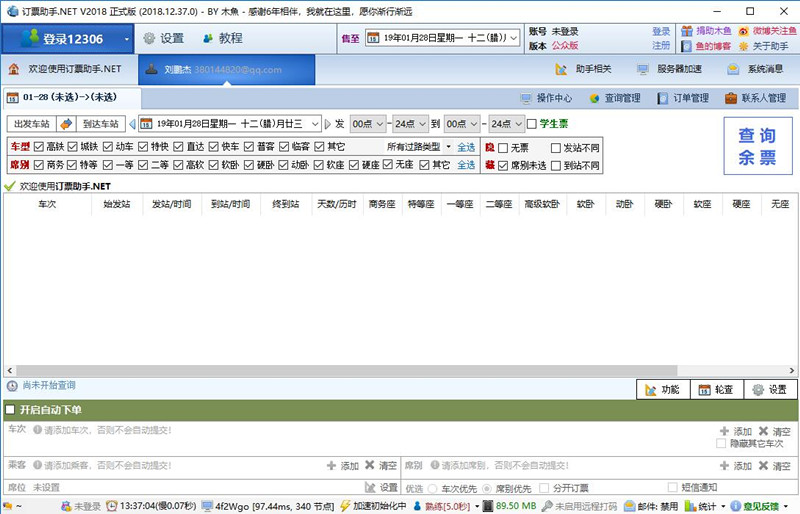Click 二等座 column header
The width and height of the screenshot is (800, 514).
499,204
